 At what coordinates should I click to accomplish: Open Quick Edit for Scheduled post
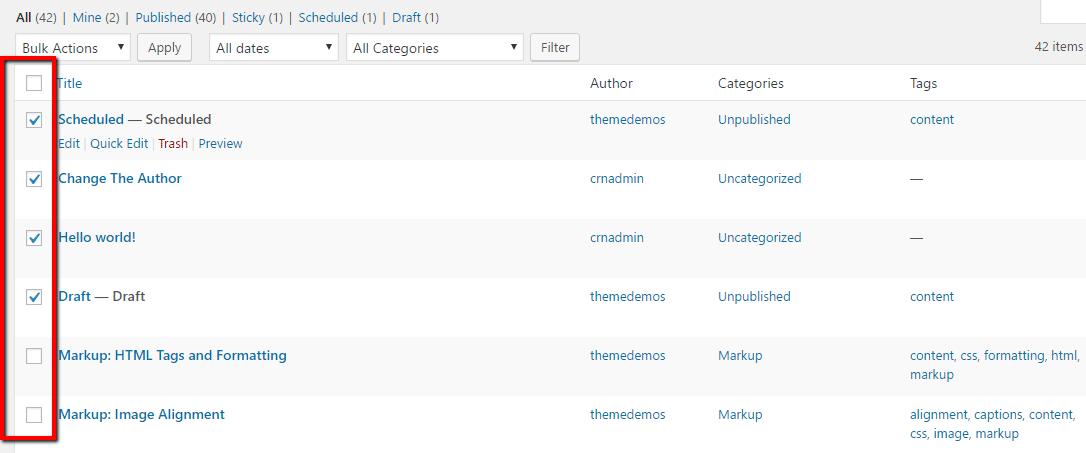click(x=119, y=144)
